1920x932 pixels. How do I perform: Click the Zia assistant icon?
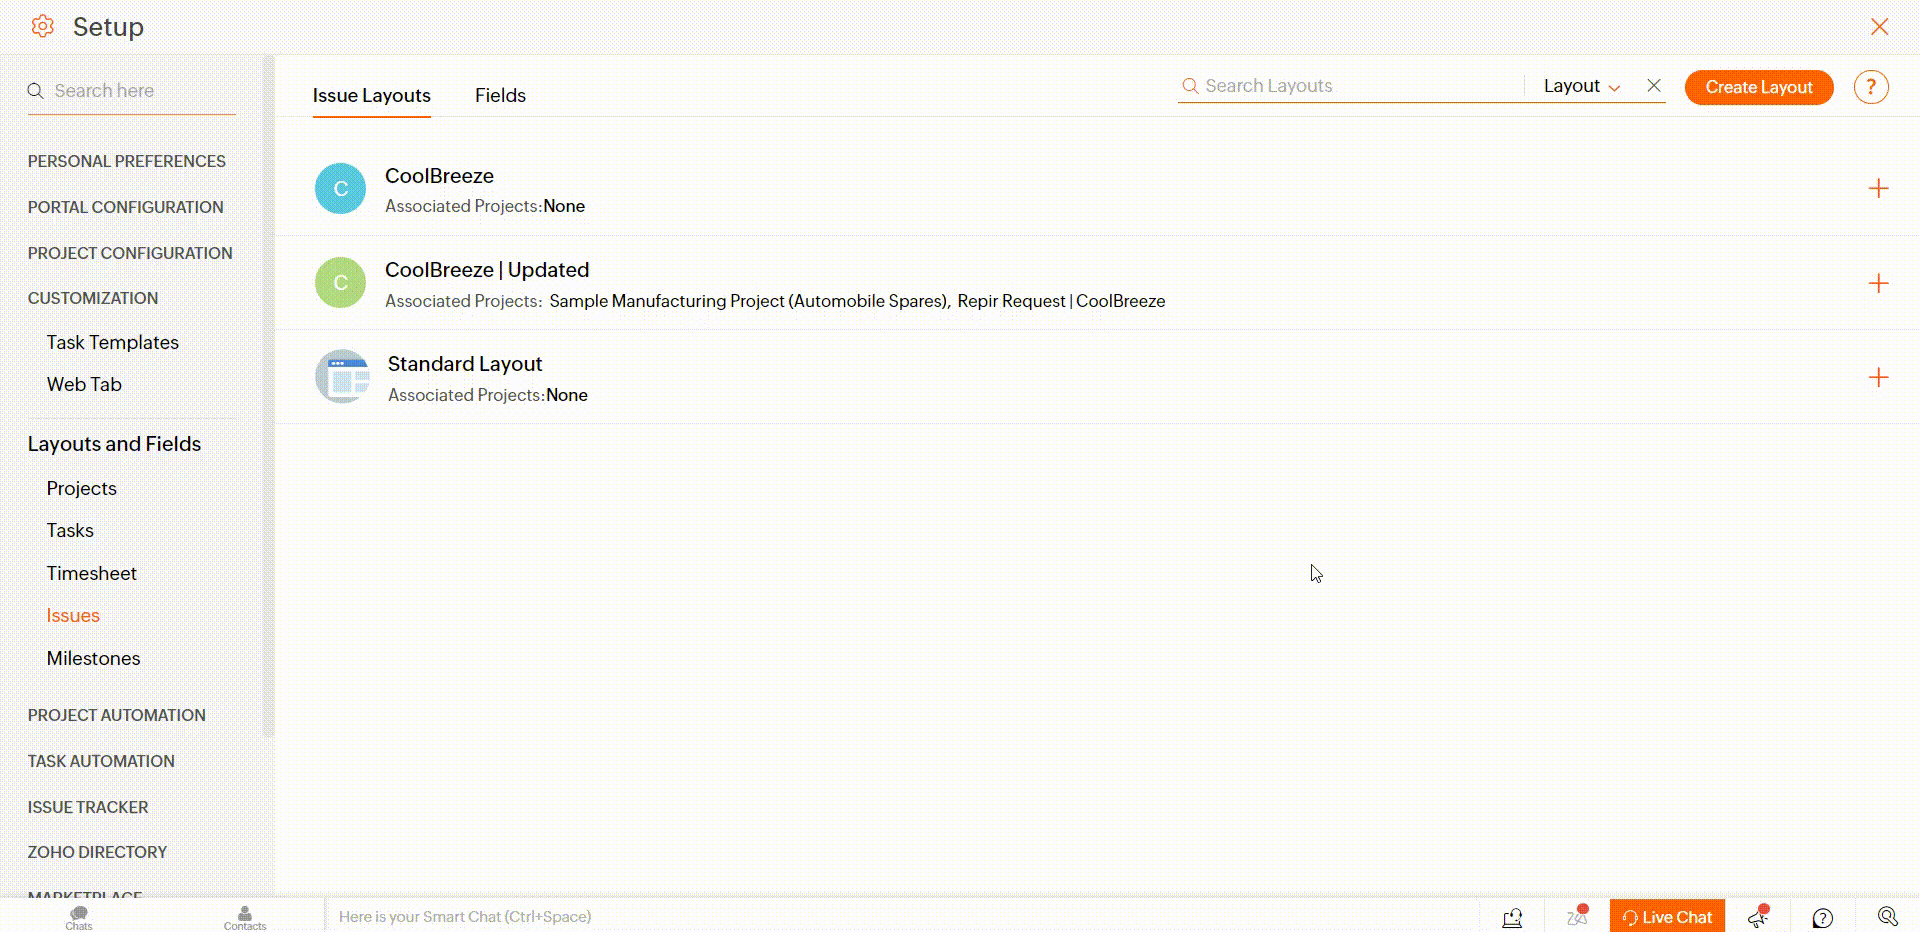(x=1577, y=916)
